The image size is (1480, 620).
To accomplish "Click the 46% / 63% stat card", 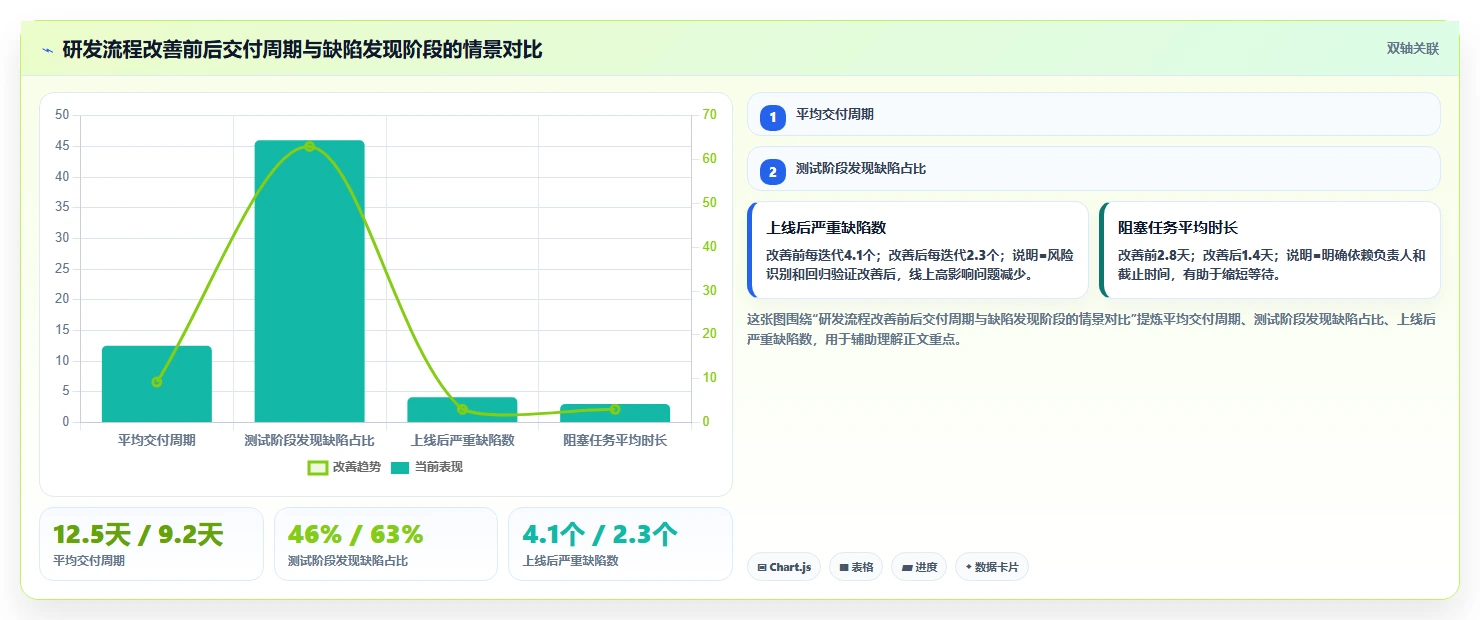I will tap(386, 544).
